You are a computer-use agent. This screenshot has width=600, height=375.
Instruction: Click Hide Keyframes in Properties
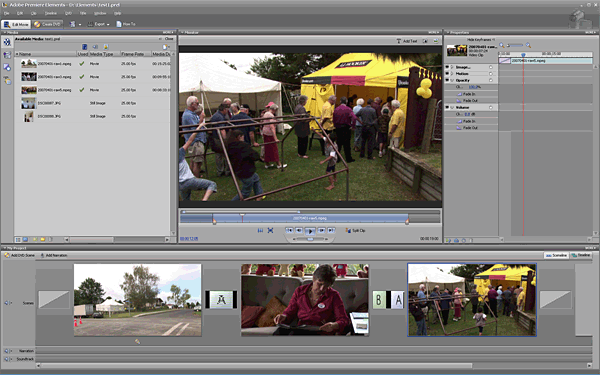(x=481, y=39)
